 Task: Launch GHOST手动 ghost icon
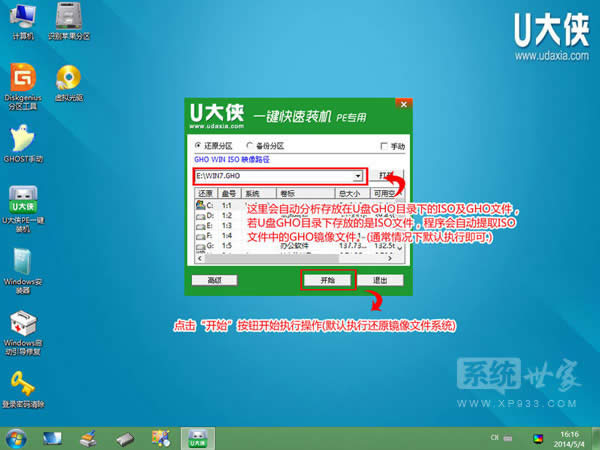23,144
